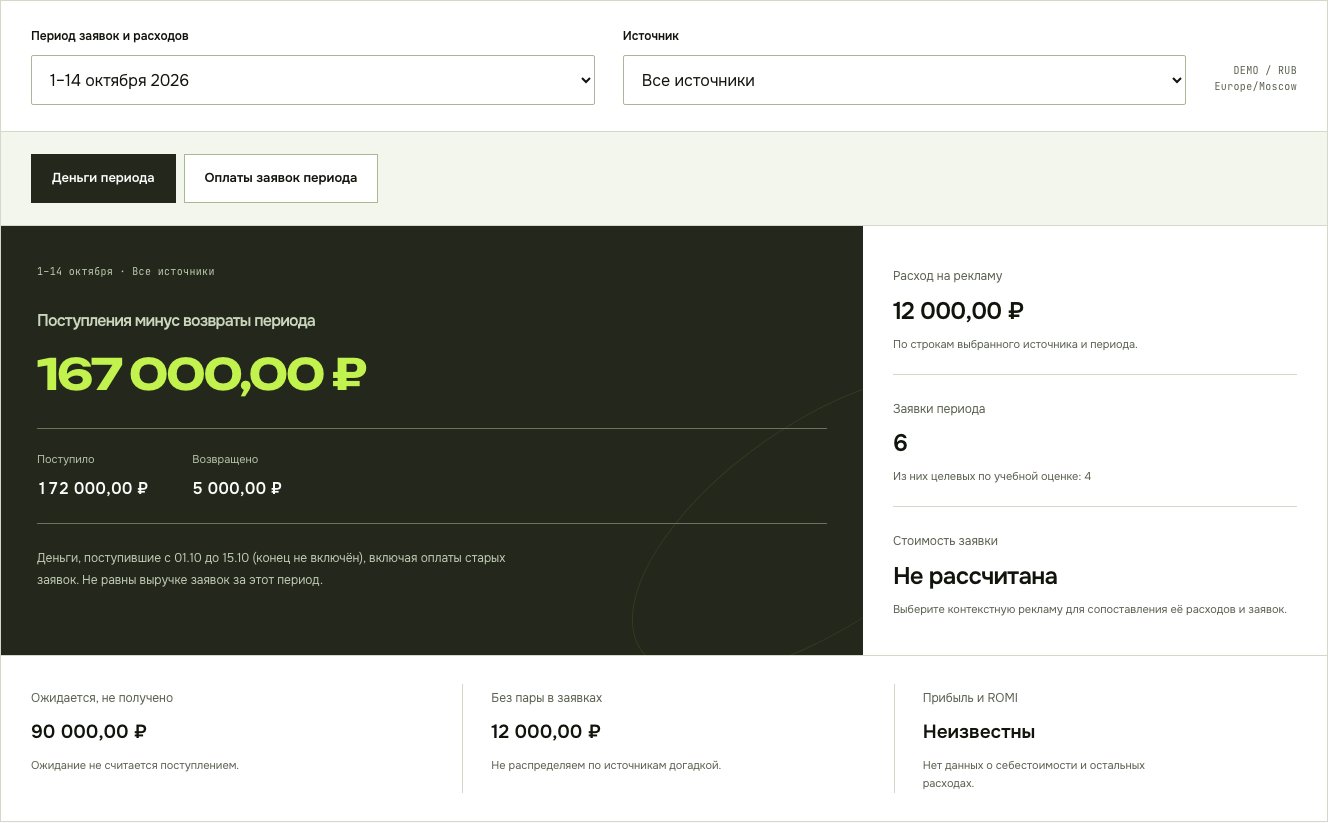Click the "Заявки периода" count 6

(900, 443)
